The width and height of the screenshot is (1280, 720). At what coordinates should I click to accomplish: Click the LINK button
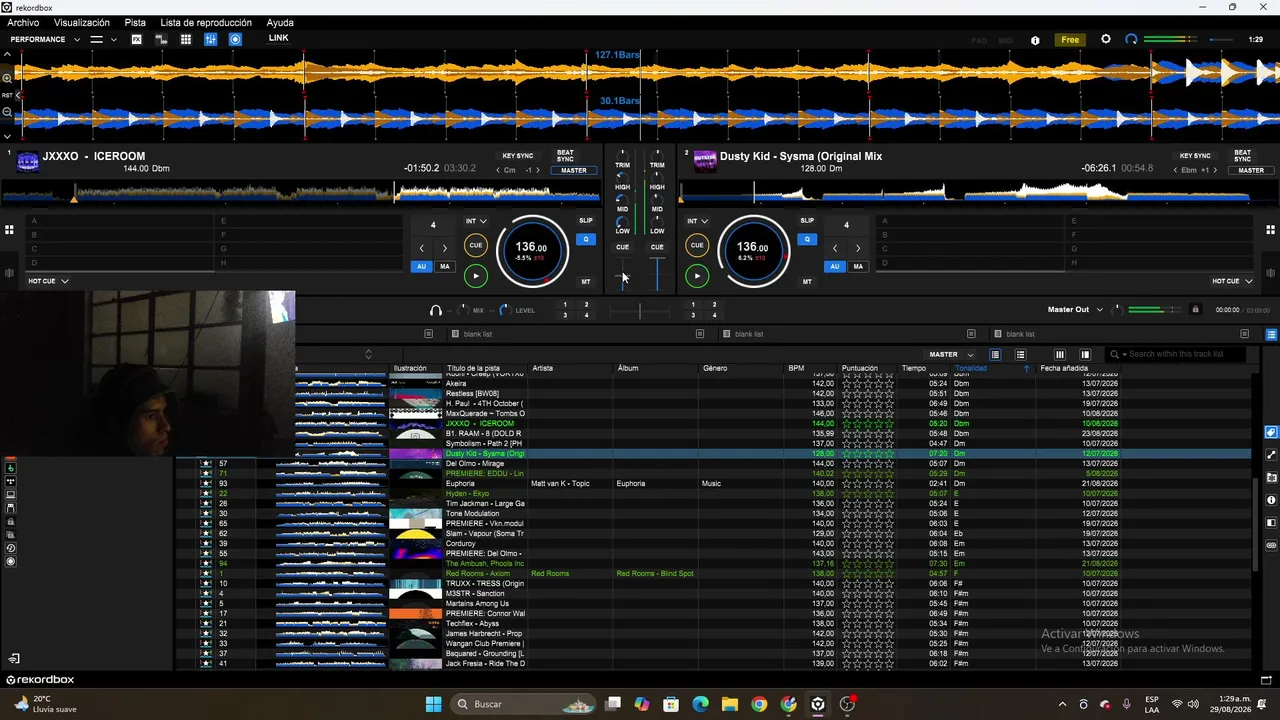[278, 38]
